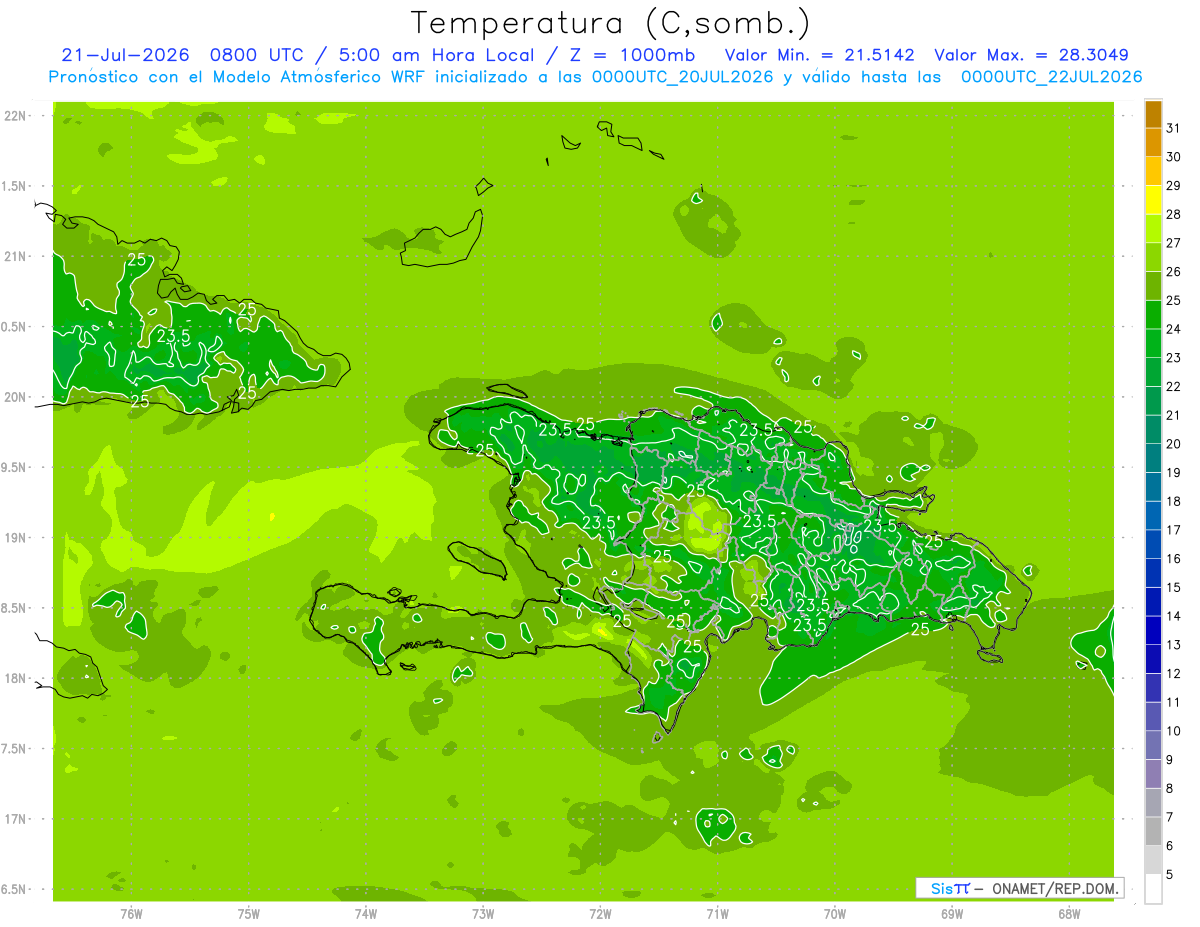Click color scale label '5'
The width and height of the screenshot is (1200, 927).
1170,874
